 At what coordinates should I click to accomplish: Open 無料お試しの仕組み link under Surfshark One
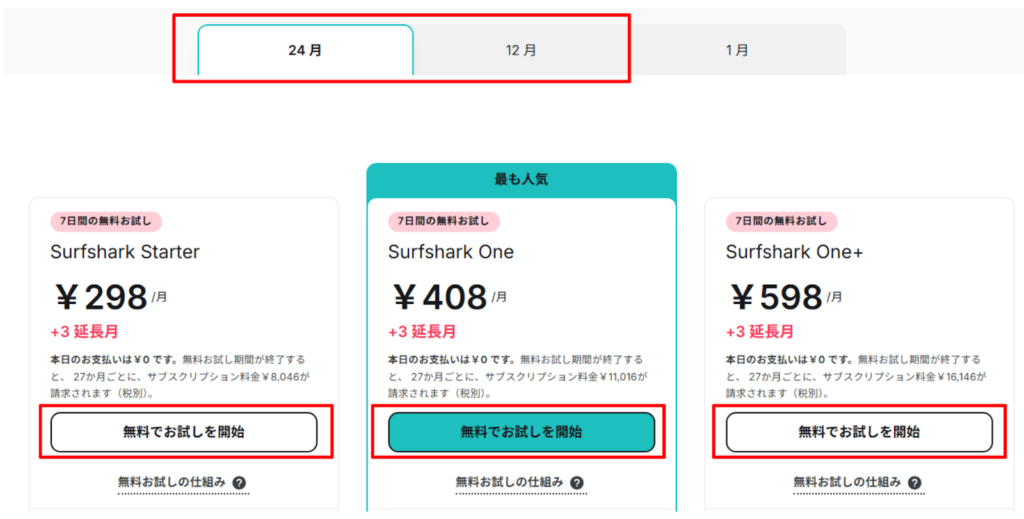click(509, 483)
